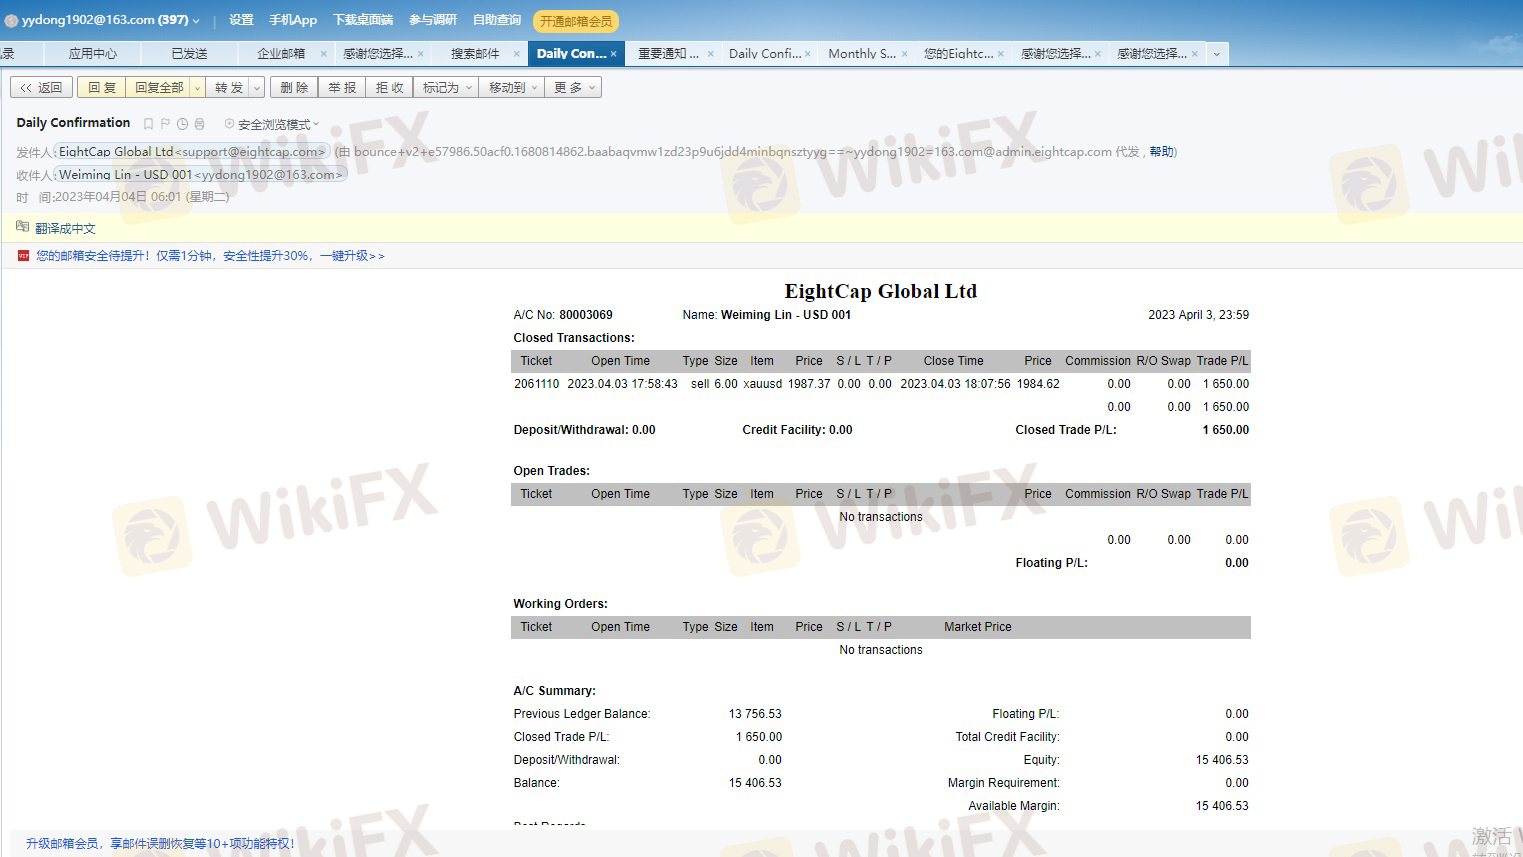Click the Closed Trade P/L total 1 650.00
The height and width of the screenshot is (857, 1523).
(x=1226, y=430)
